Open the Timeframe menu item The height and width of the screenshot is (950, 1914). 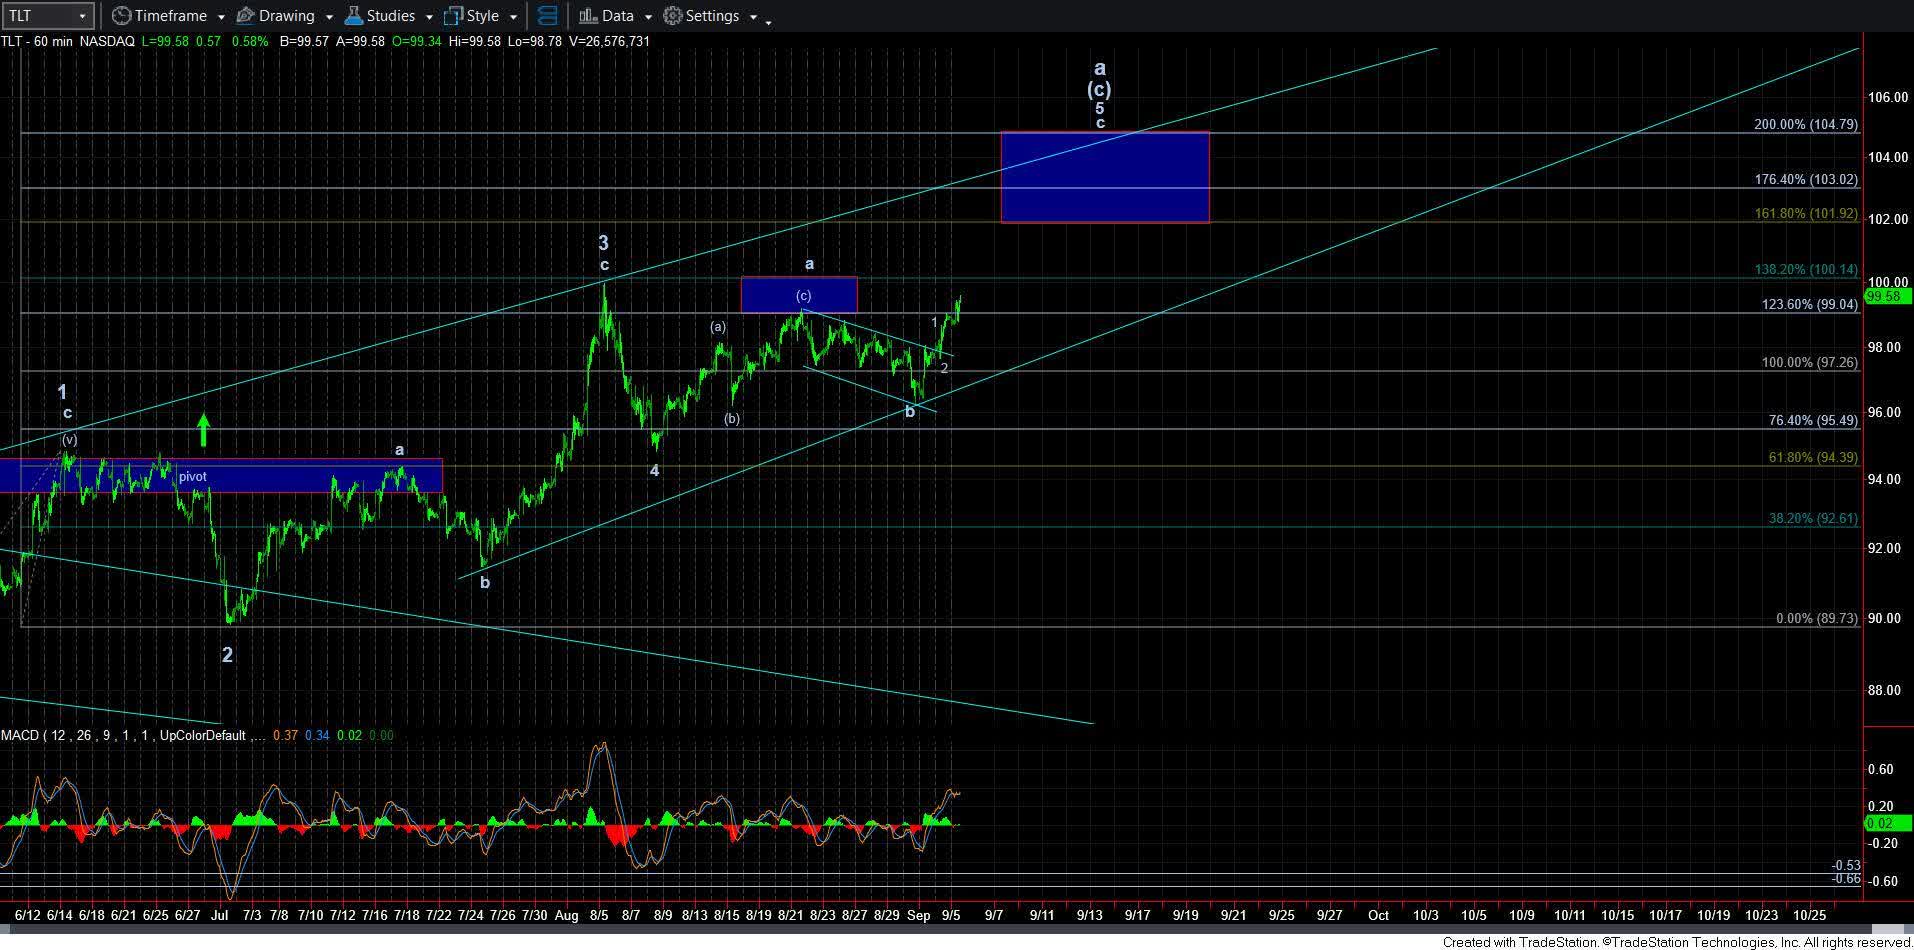(x=172, y=15)
